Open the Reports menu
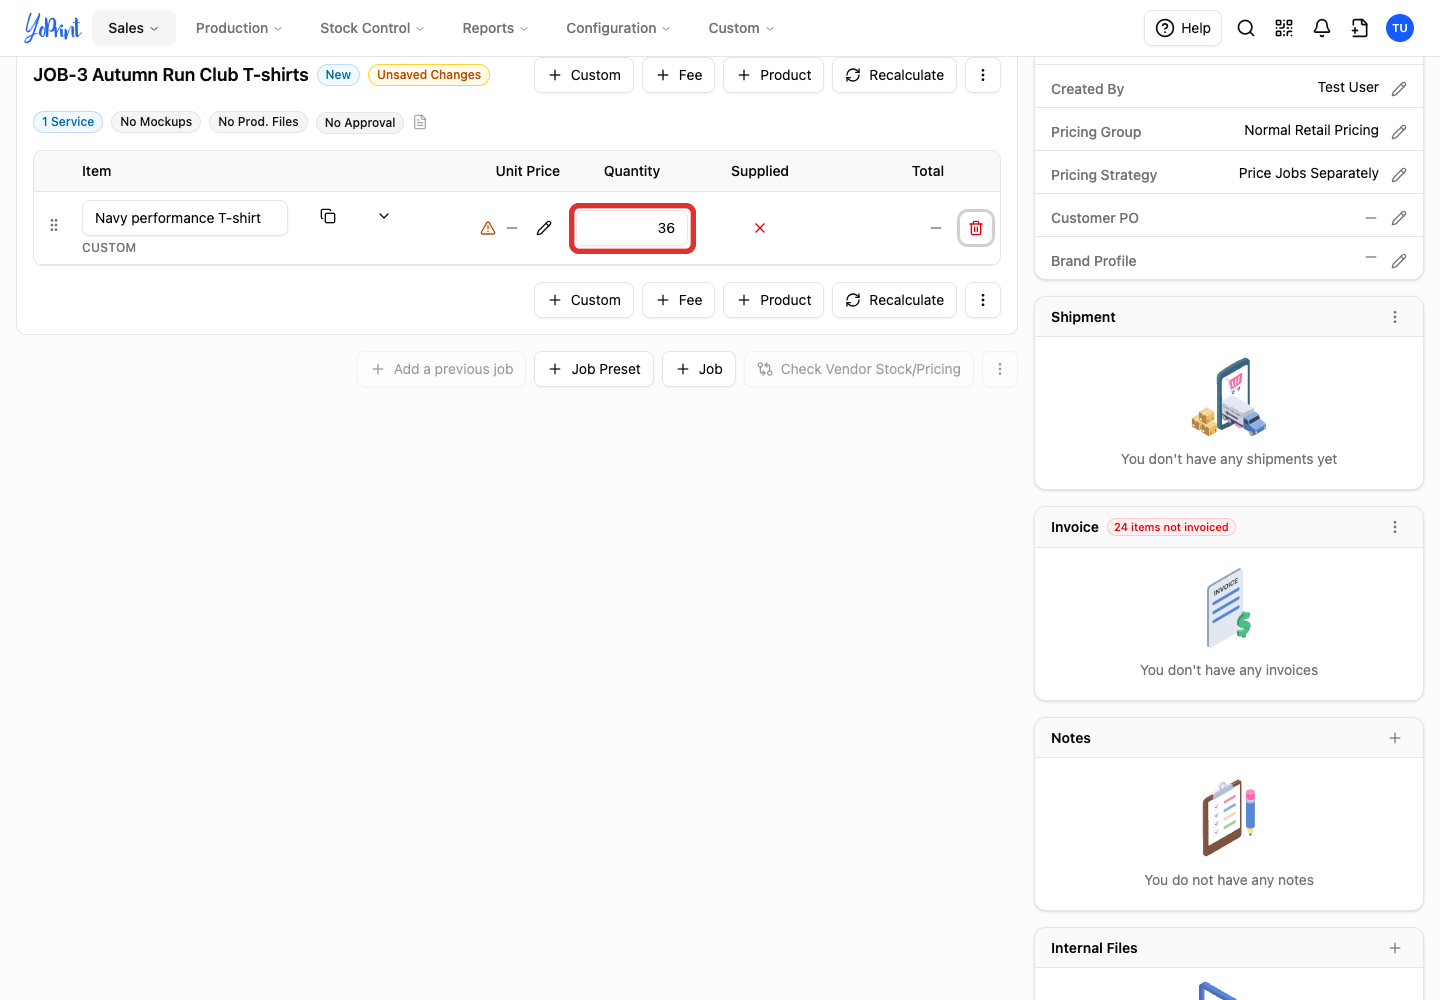This screenshot has width=1440, height=1000. [495, 28]
